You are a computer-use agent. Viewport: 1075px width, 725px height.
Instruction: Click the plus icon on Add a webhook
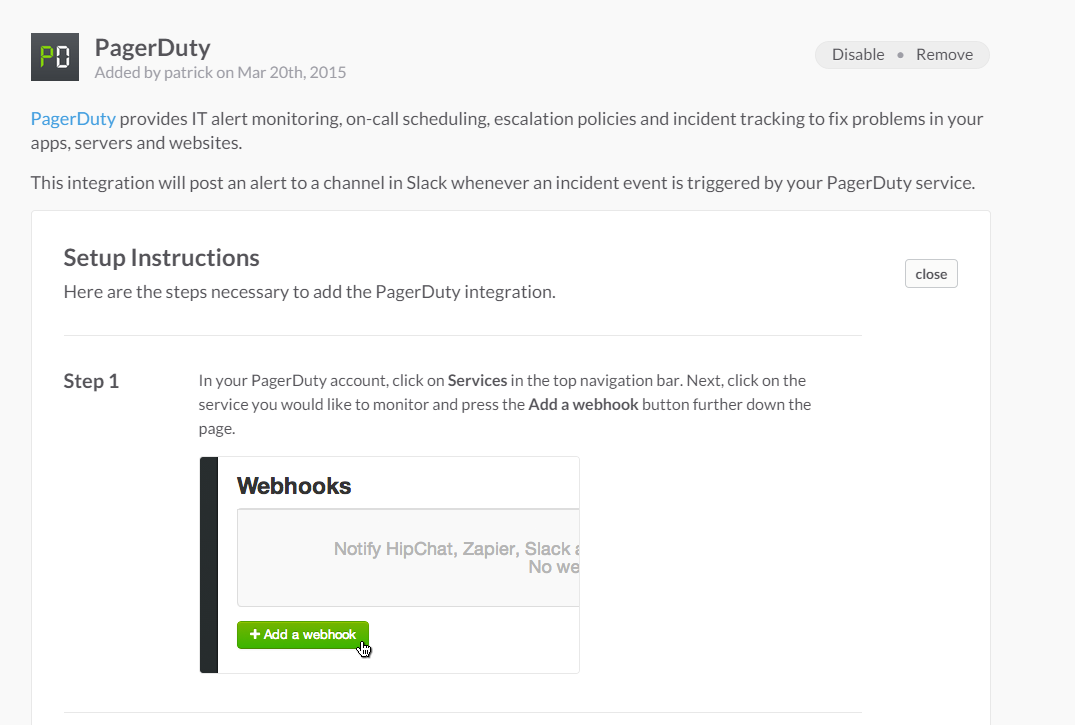click(255, 635)
